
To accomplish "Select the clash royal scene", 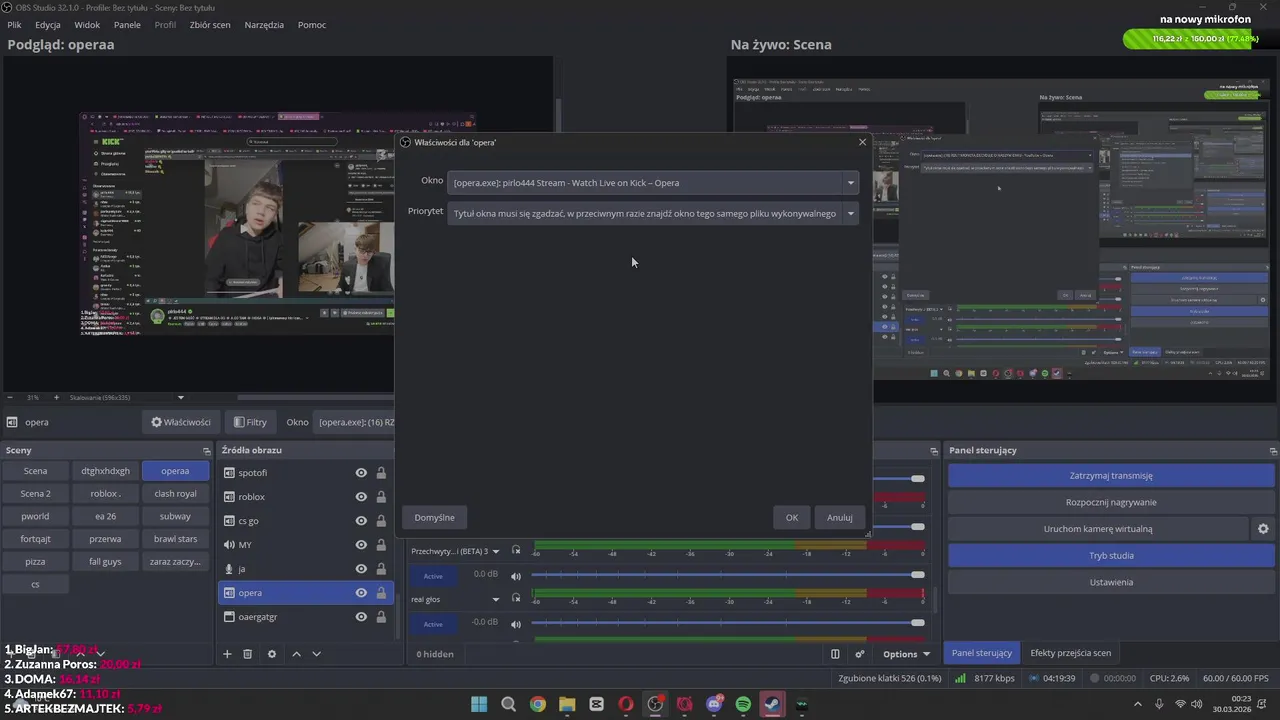I will coord(175,494).
